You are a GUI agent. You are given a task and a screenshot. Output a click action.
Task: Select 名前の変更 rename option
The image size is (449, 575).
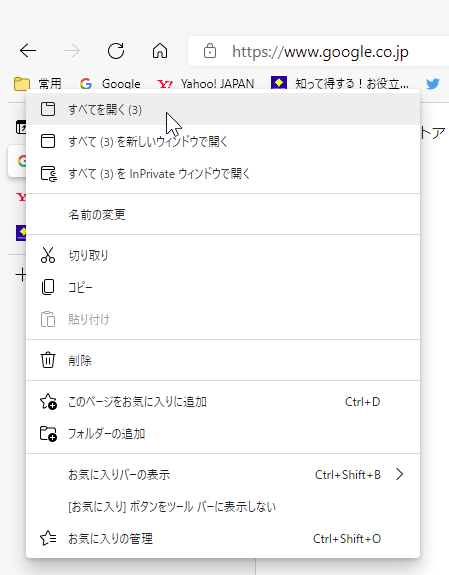click(x=223, y=214)
